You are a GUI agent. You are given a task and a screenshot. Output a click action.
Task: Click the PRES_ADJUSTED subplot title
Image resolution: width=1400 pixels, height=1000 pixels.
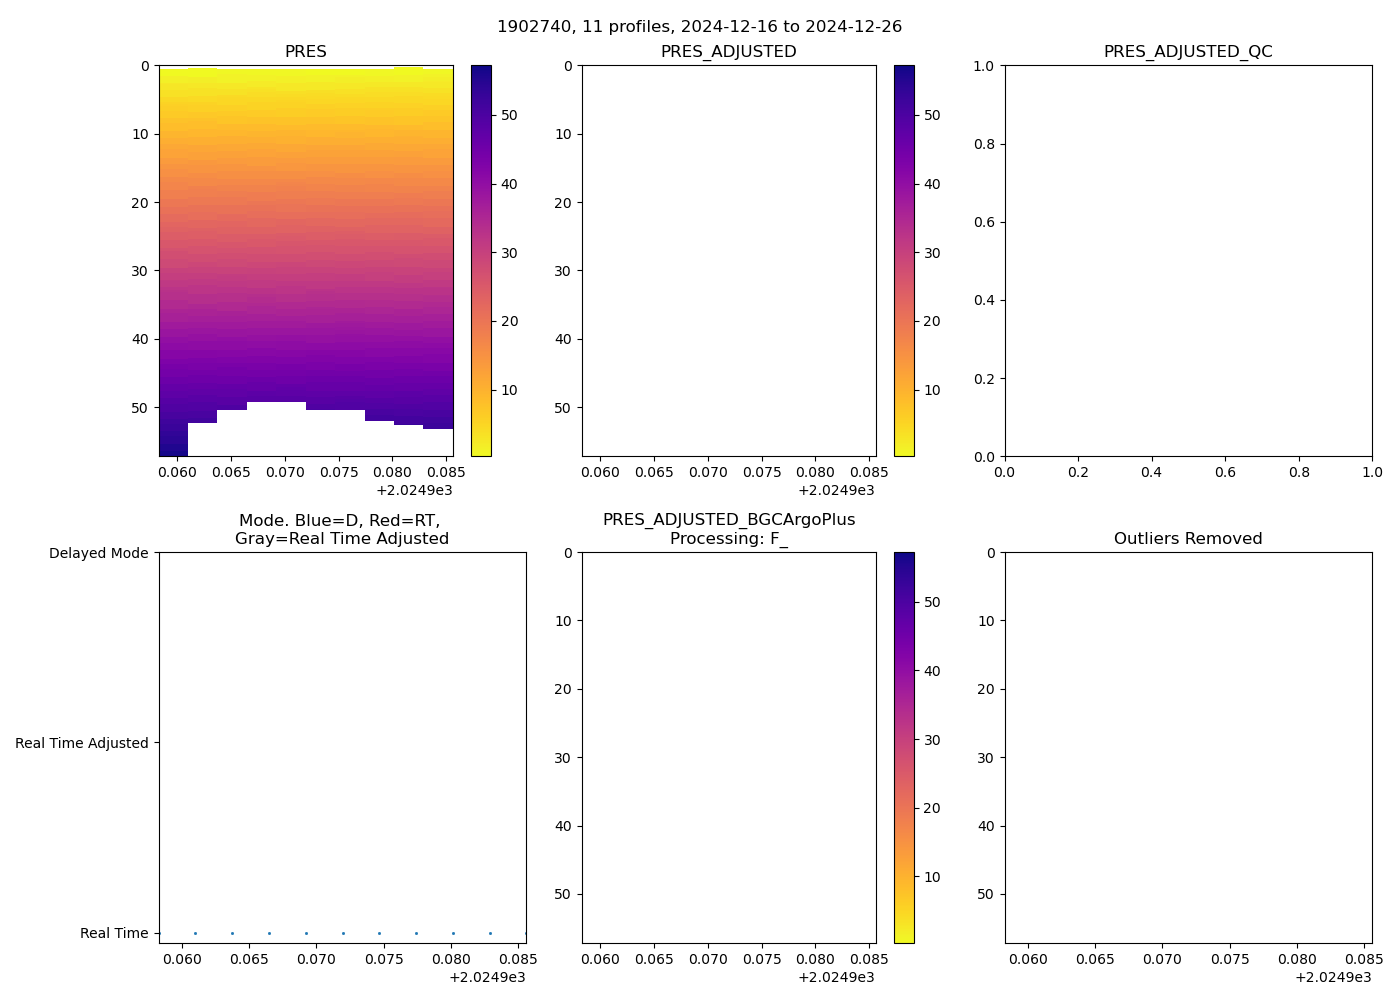pos(728,52)
